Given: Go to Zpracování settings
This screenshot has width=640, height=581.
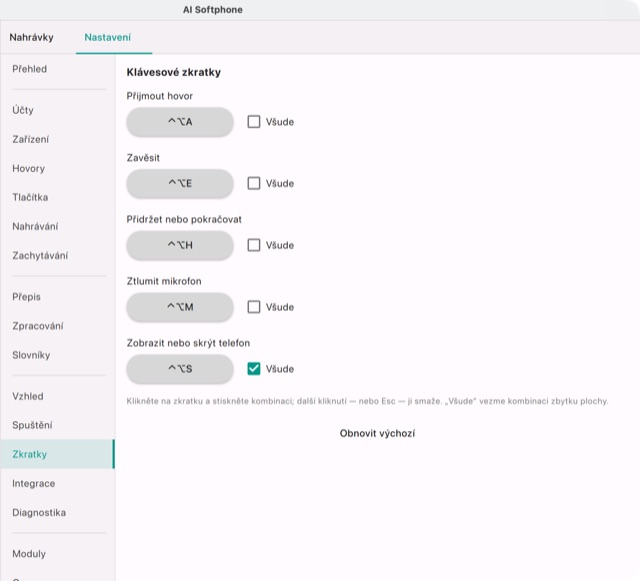Looking at the screenshot, I should tap(38, 326).
